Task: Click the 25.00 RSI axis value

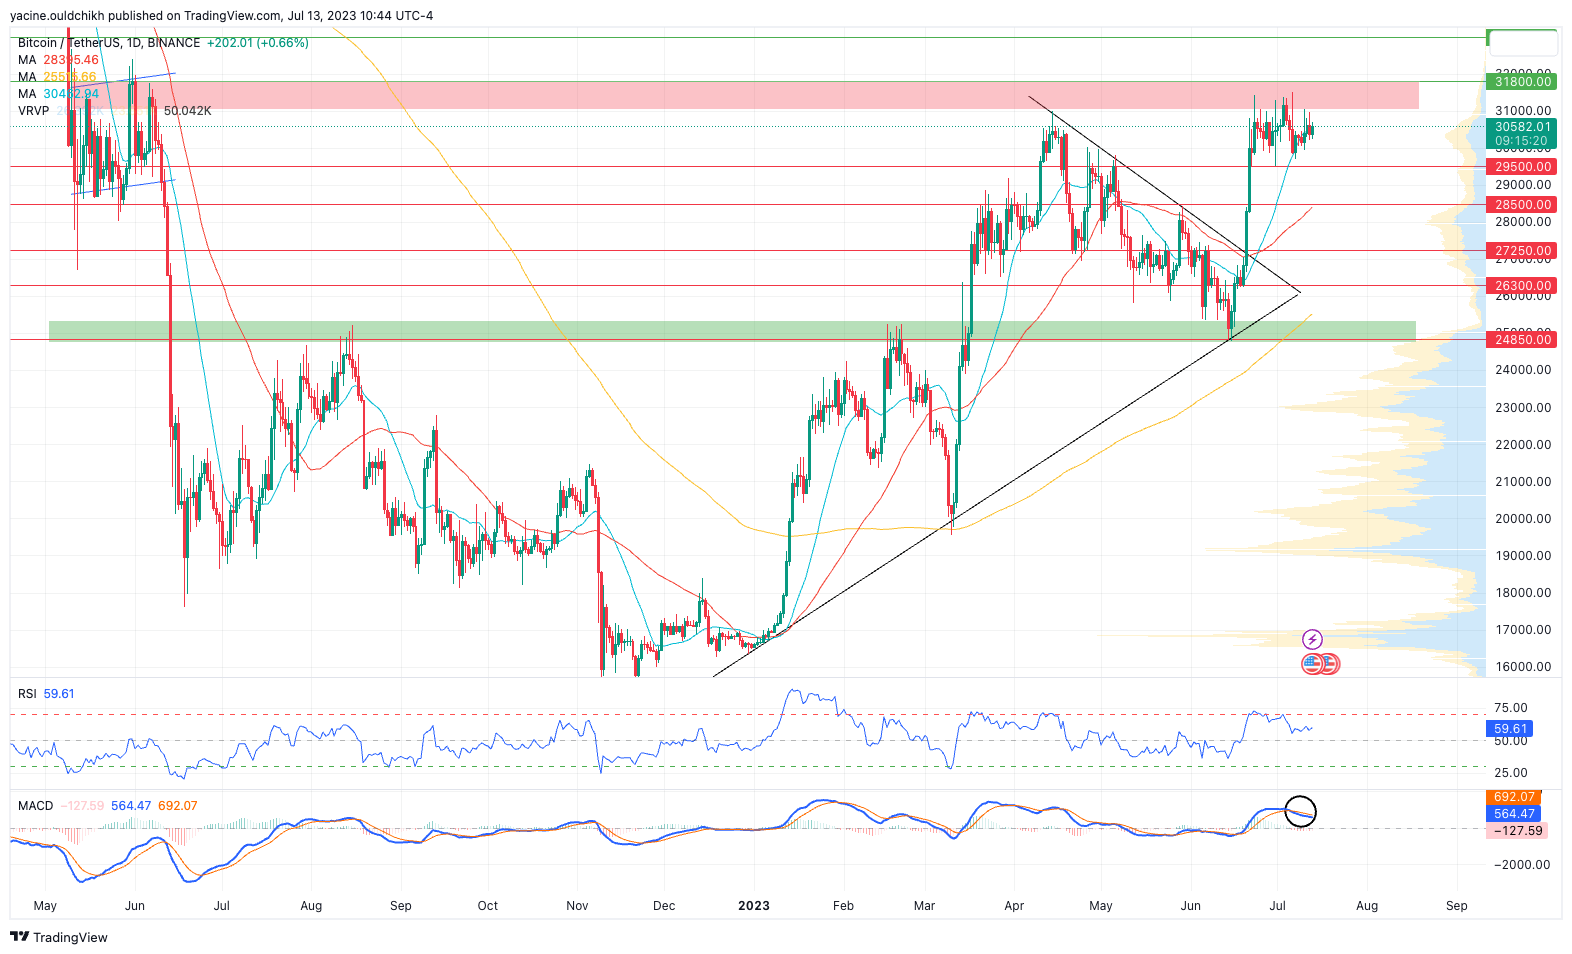Action: pos(1511,773)
